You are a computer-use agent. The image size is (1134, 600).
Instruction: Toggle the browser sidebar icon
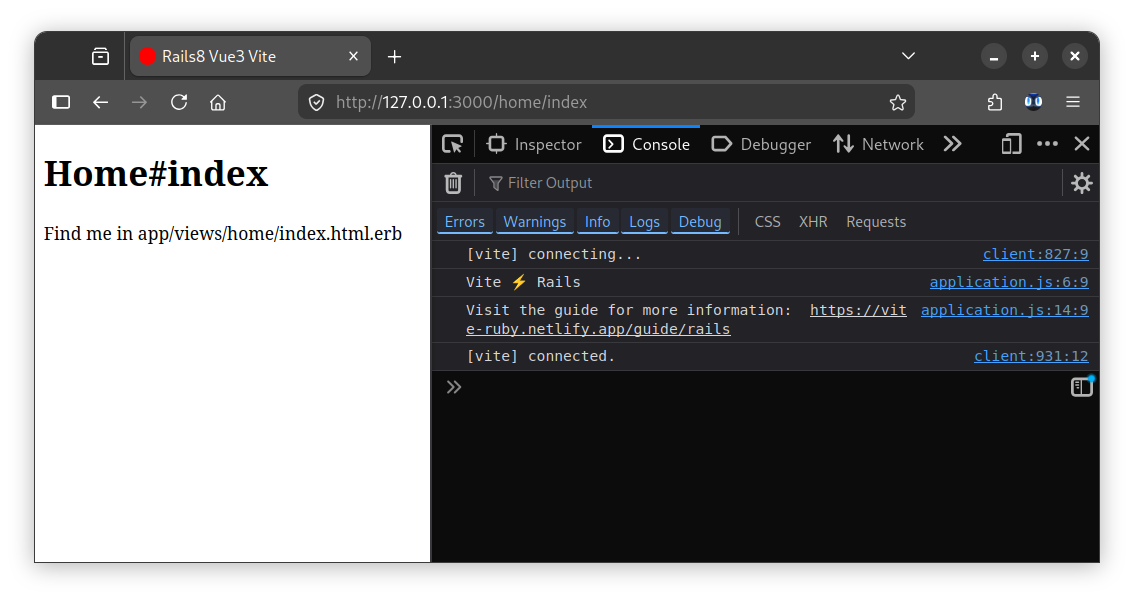61,102
